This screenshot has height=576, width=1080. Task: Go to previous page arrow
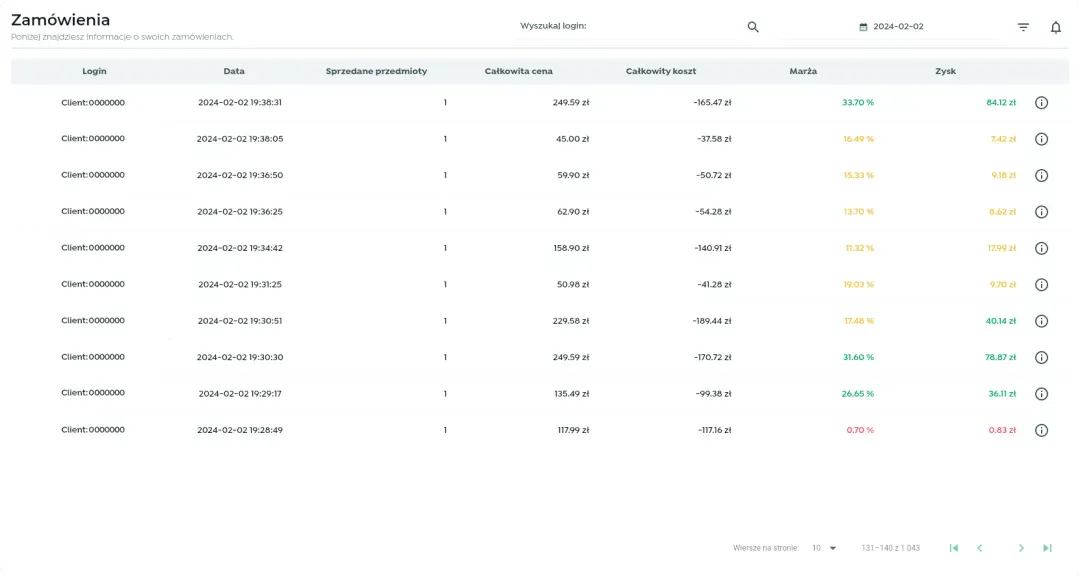pos(980,548)
